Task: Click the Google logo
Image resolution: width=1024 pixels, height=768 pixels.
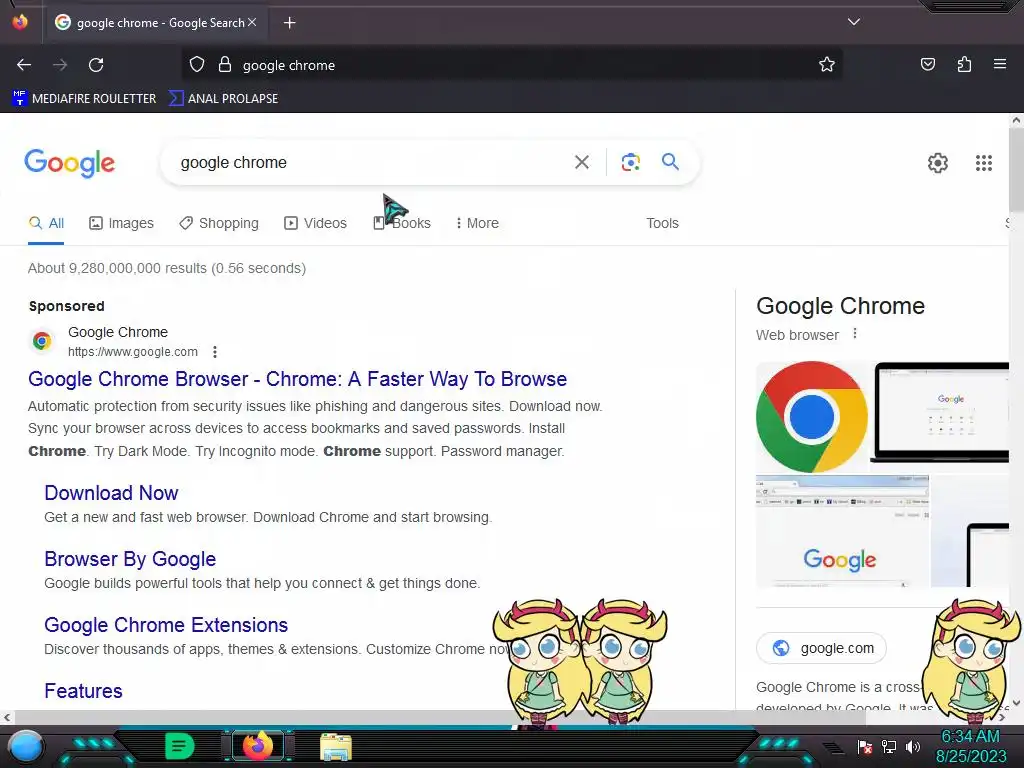Action: click(69, 163)
